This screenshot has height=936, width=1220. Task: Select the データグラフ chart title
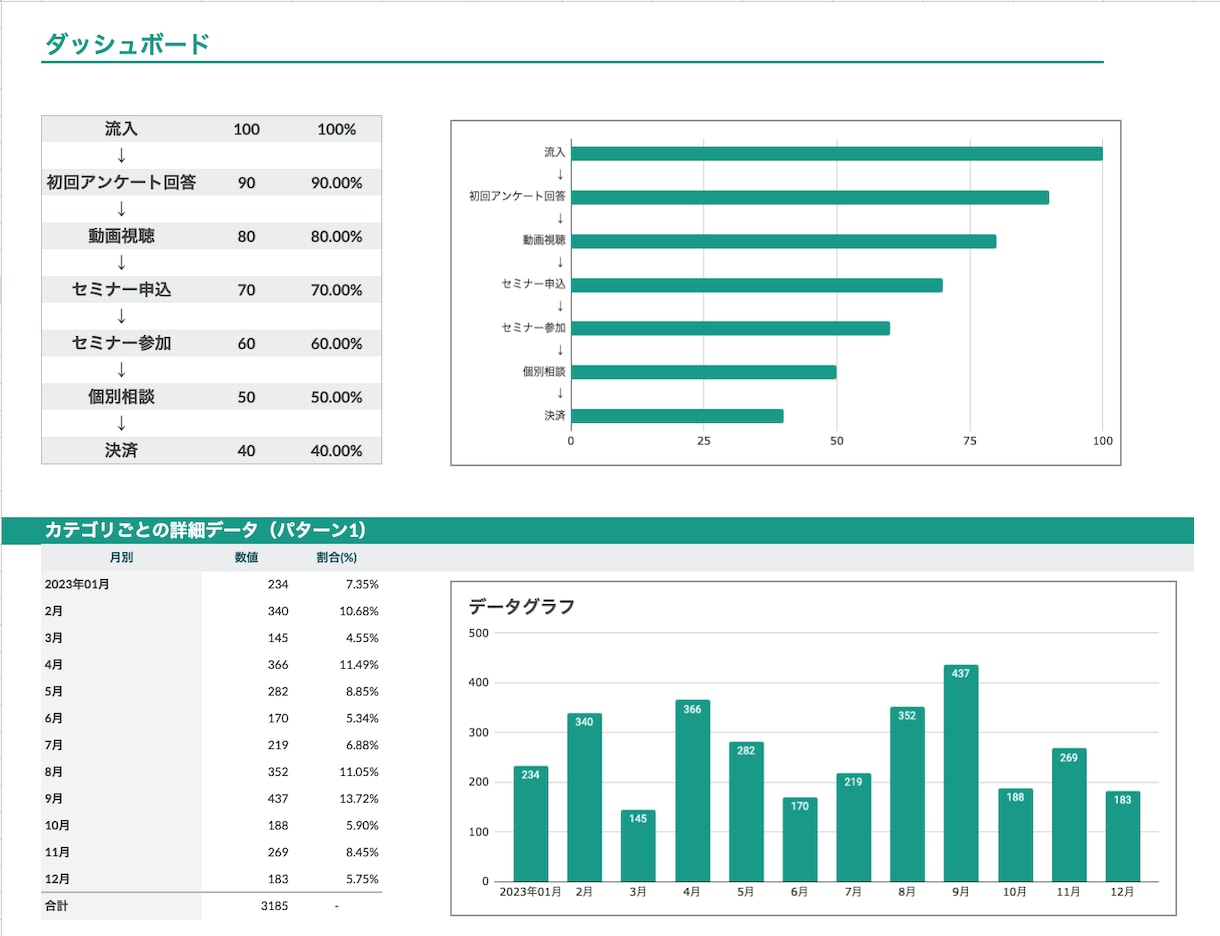(x=522, y=606)
